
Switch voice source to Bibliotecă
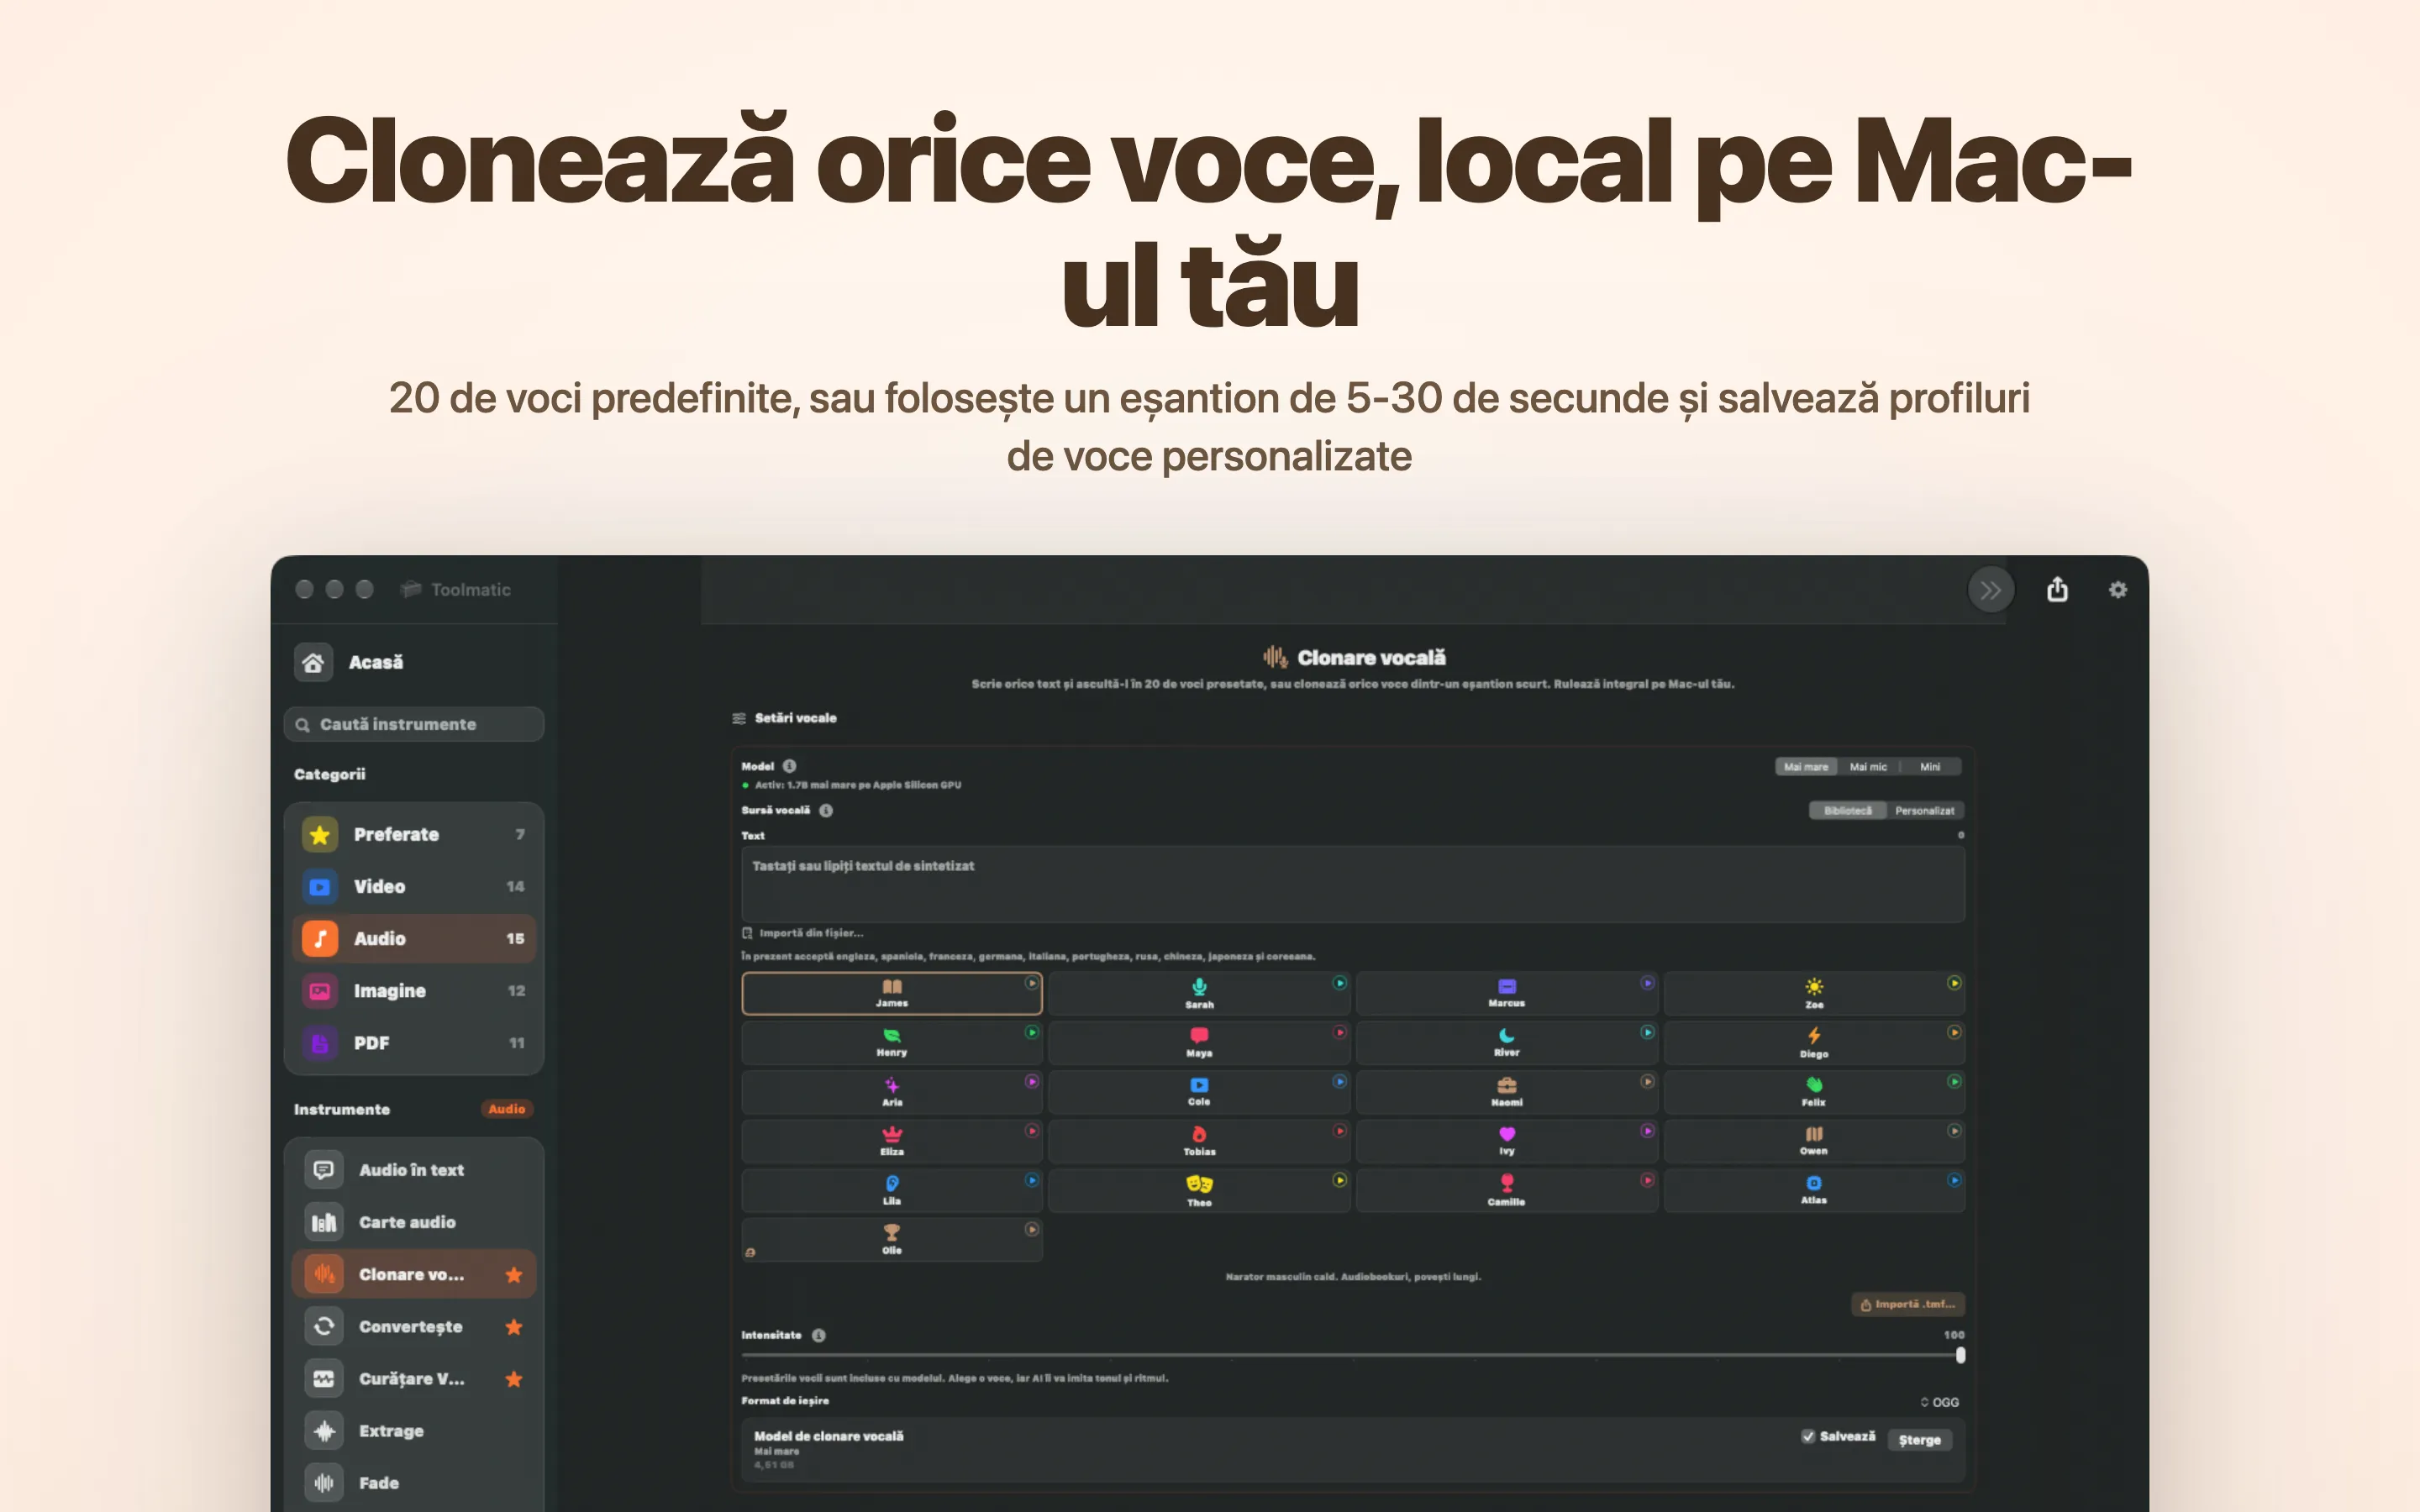(x=1847, y=810)
